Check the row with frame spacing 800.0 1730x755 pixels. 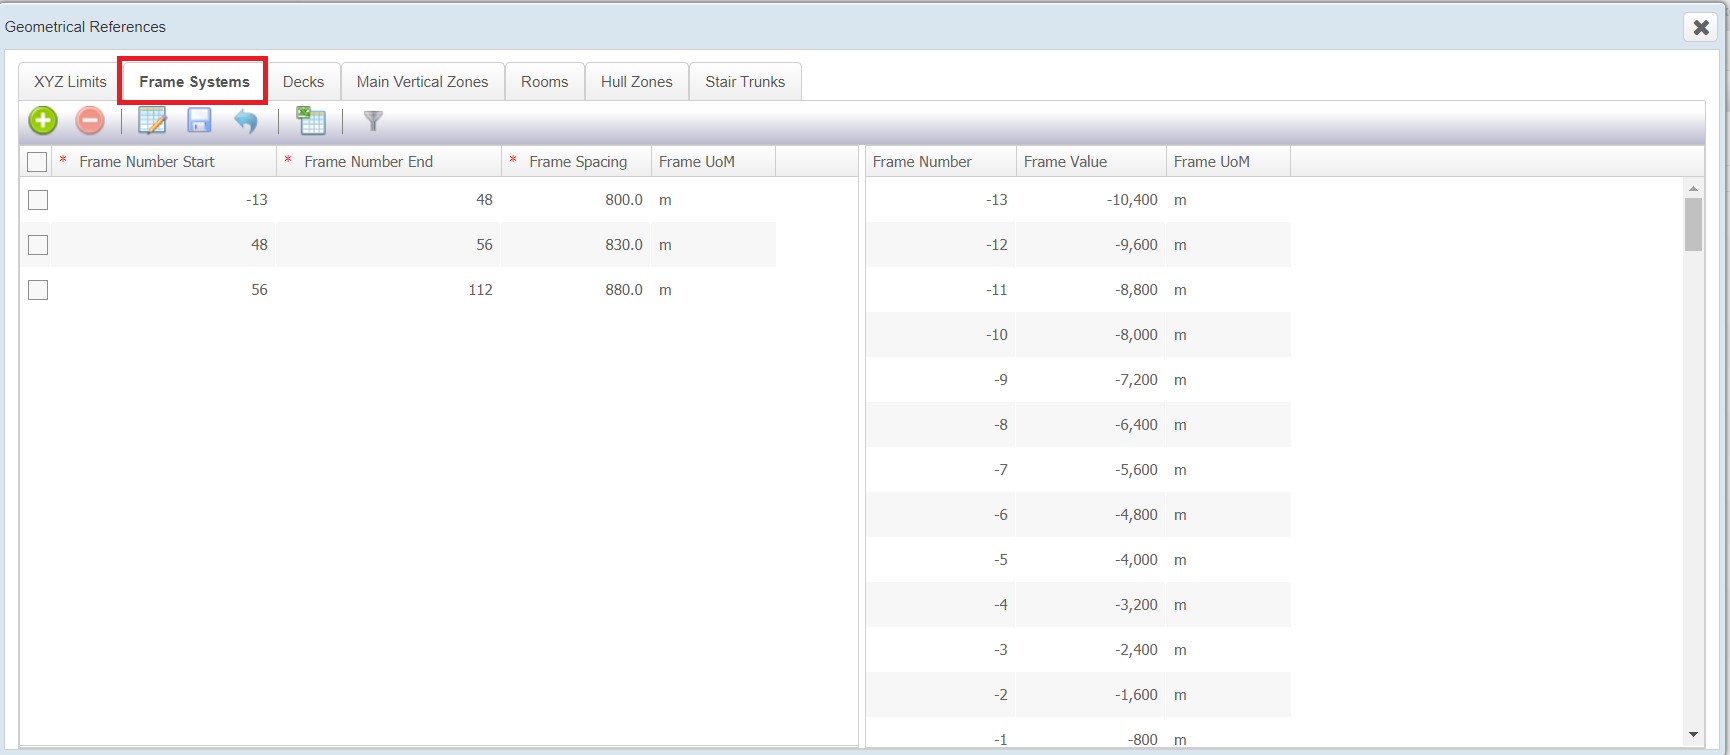pos(38,200)
